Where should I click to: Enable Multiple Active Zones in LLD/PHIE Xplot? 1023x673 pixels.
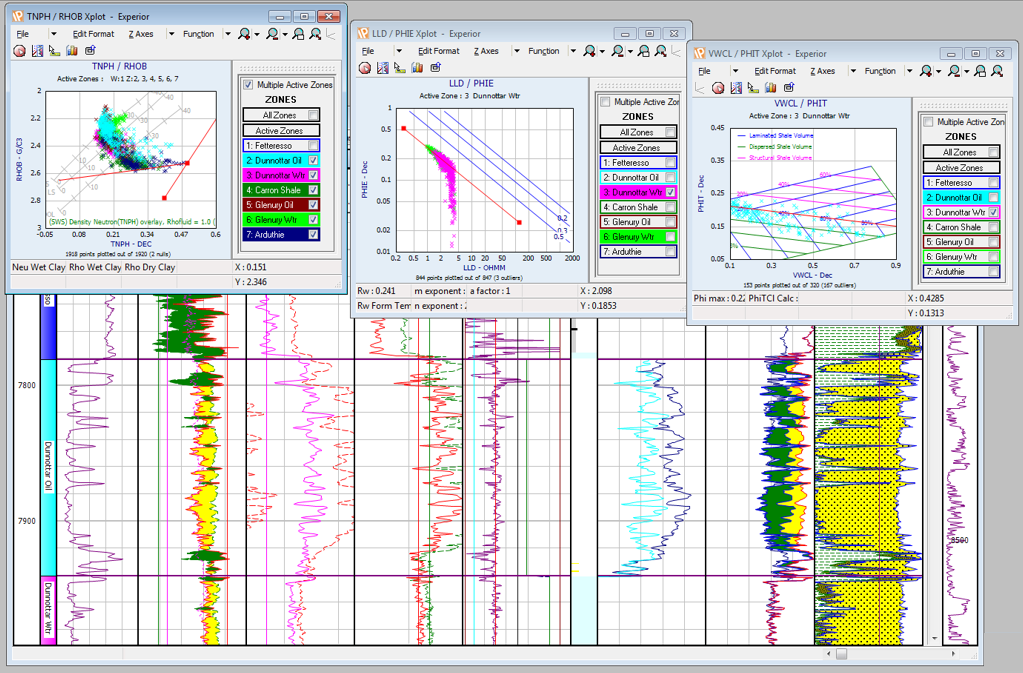point(605,102)
